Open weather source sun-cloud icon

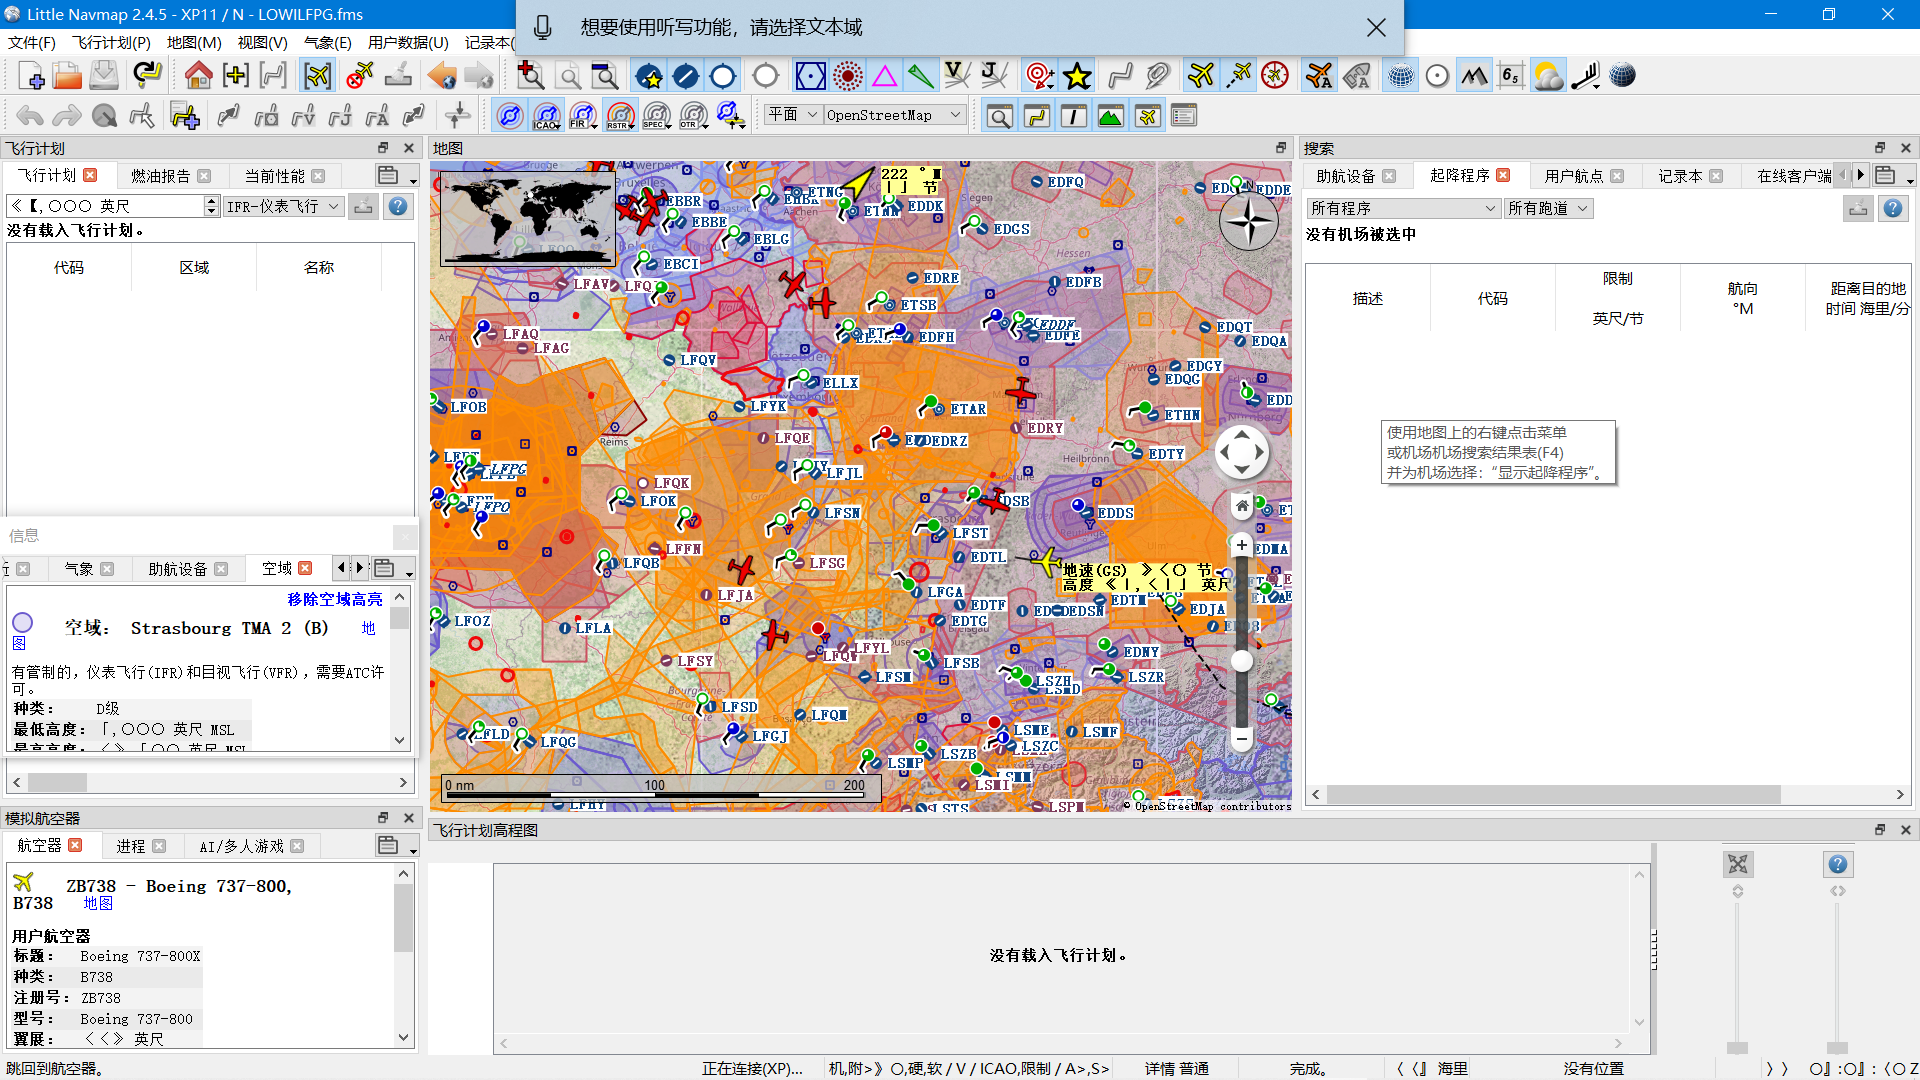click(1548, 76)
